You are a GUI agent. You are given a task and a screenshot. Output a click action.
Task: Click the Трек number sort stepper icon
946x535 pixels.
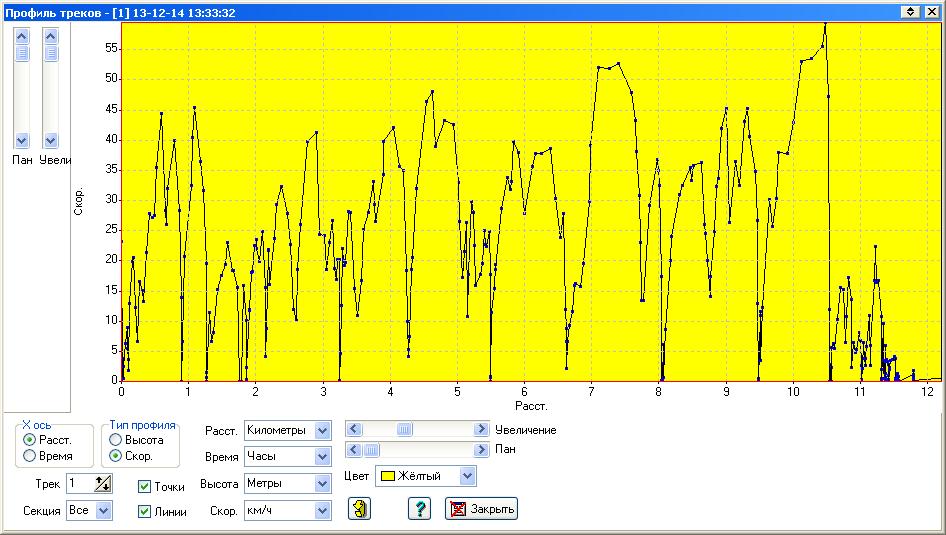click(x=103, y=484)
